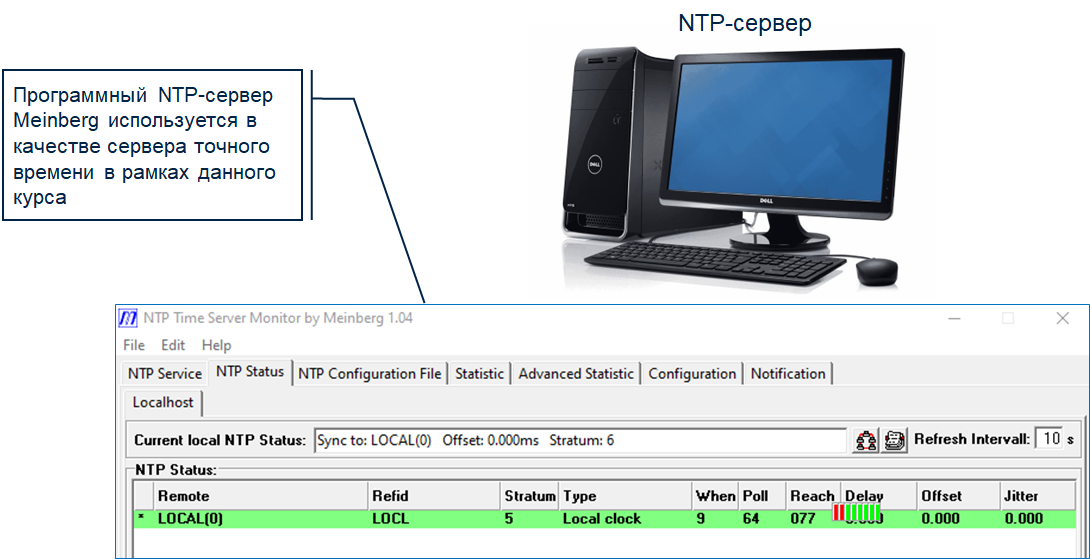Open the Notification tab
The width and height of the screenshot is (1090, 559).
[x=788, y=374]
